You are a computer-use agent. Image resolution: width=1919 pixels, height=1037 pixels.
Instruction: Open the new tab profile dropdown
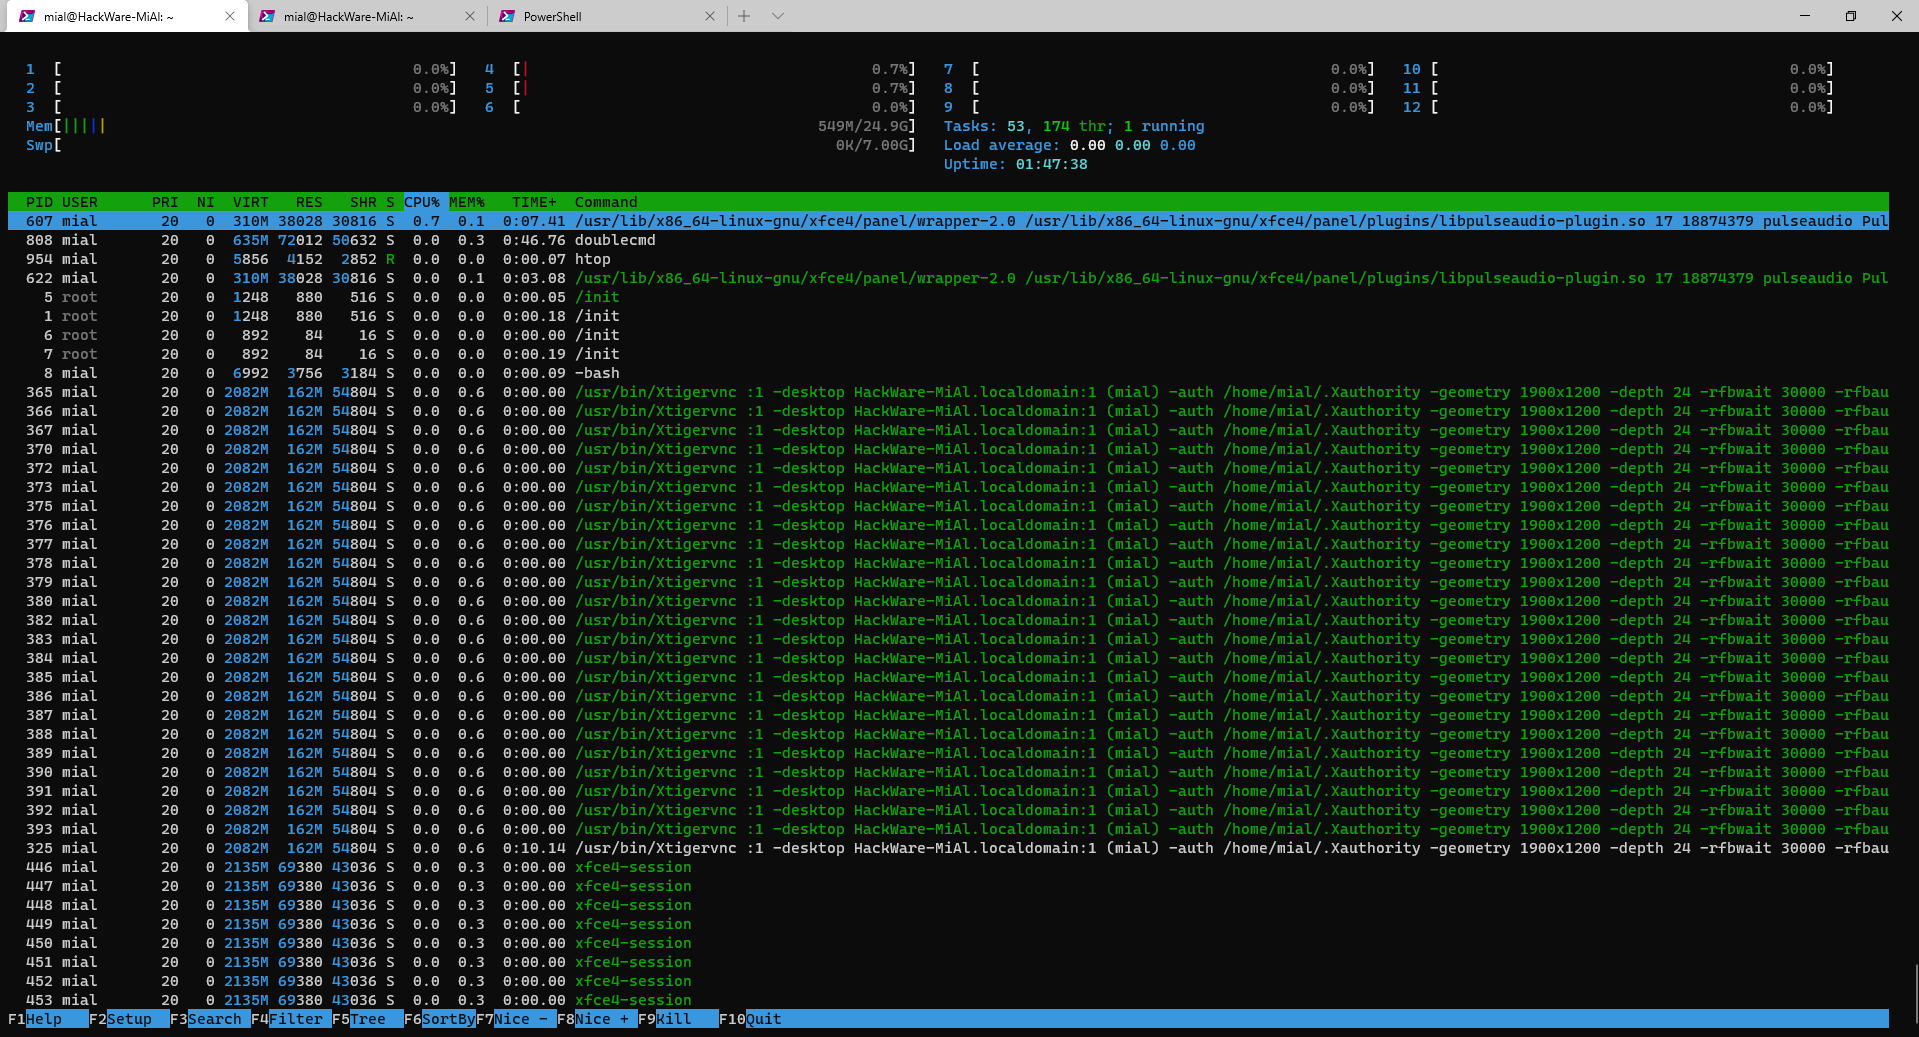(778, 16)
